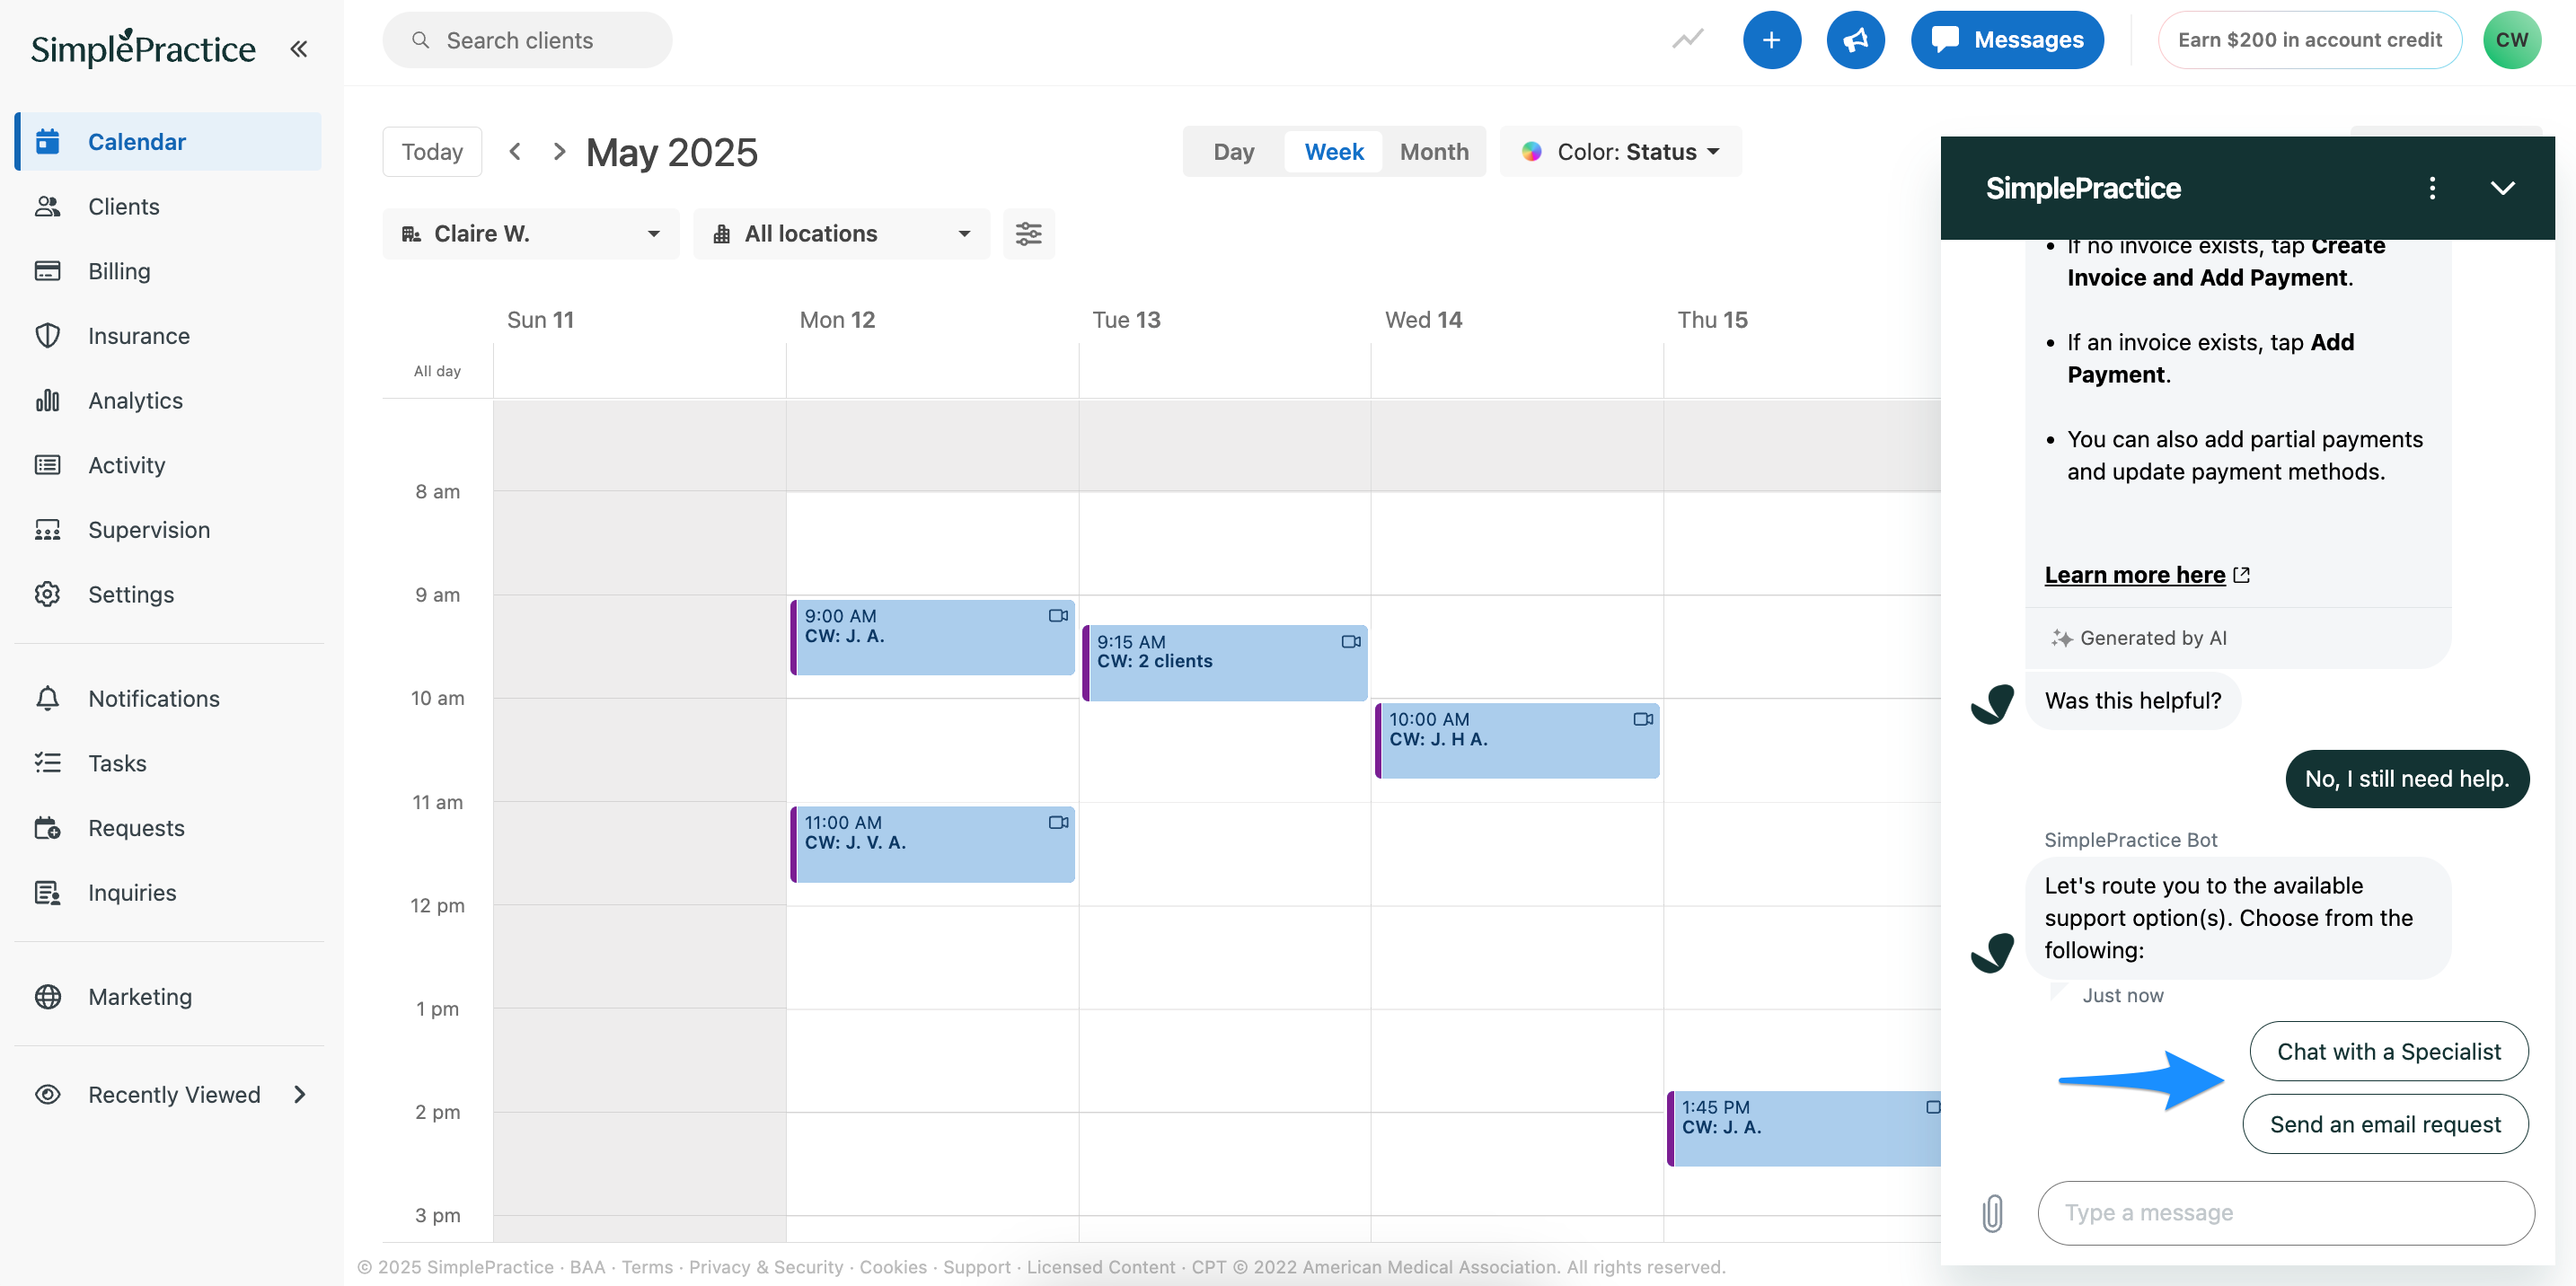Viewport: 2576px width, 1286px height.
Task: Switch to Week view
Action: click(1333, 151)
